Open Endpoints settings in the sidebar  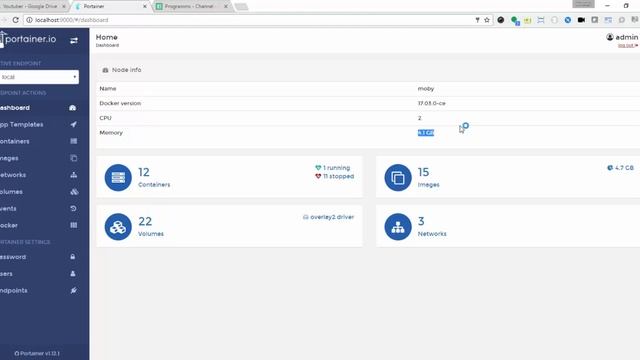pos(44,290)
